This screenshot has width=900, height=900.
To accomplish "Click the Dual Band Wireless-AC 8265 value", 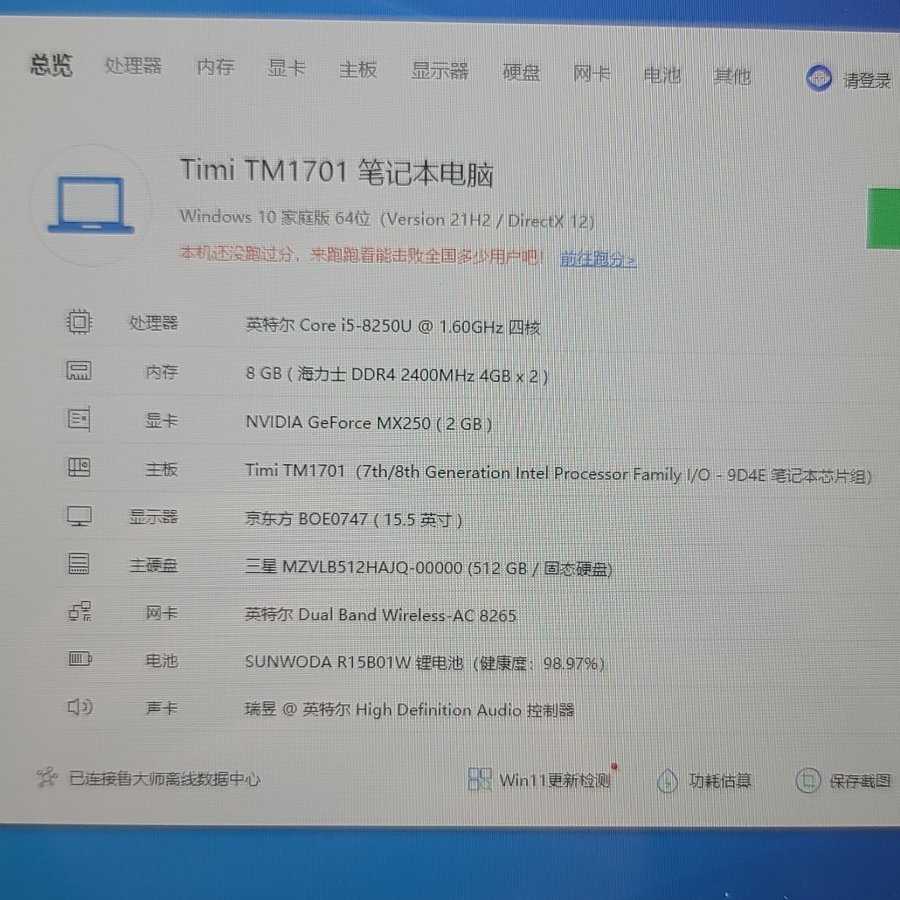I will [x=381, y=615].
